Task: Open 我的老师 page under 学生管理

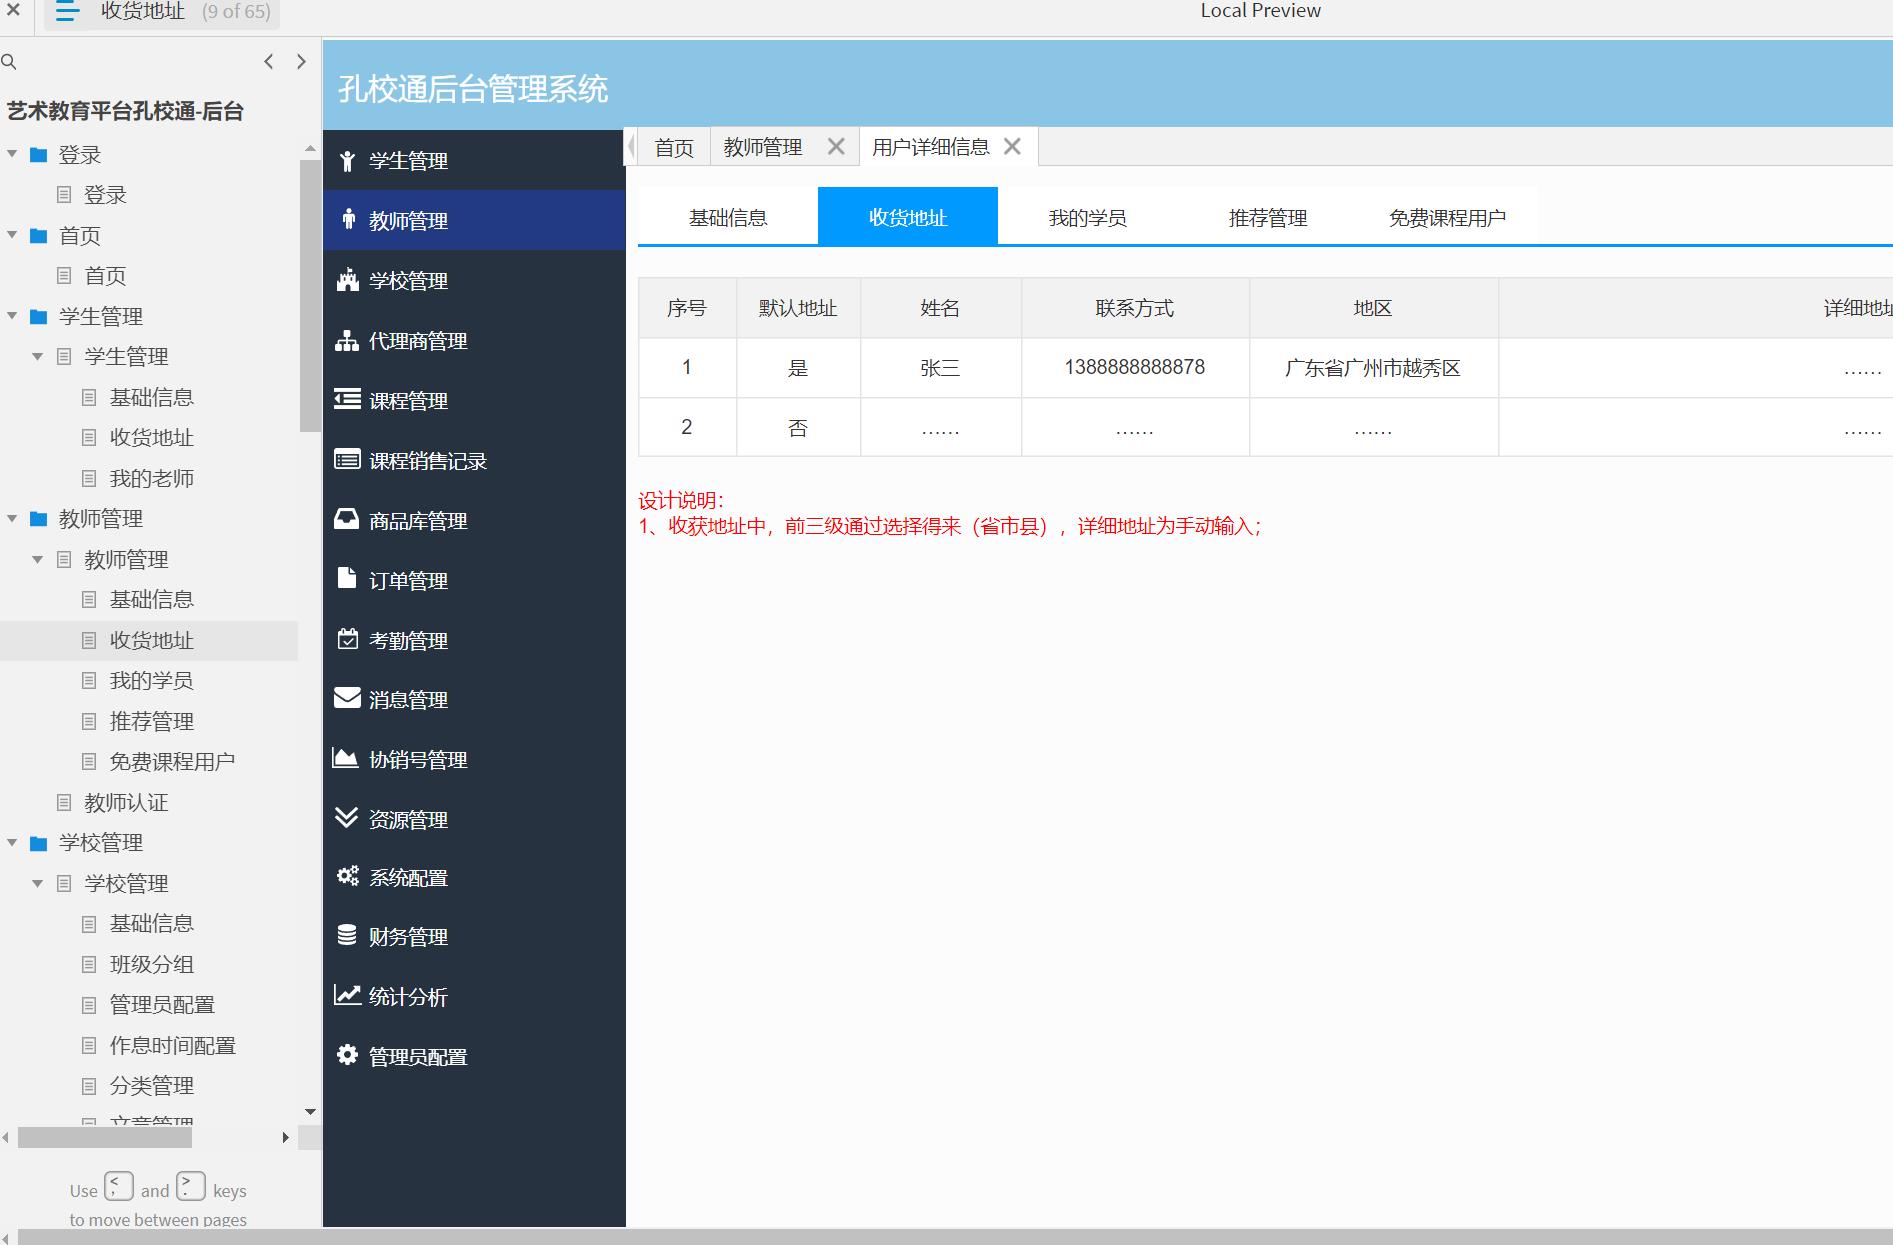Action: [x=151, y=479]
